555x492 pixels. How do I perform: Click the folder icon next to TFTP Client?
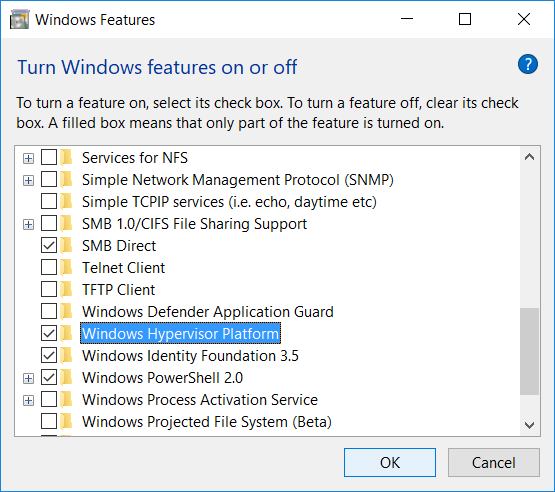66,290
